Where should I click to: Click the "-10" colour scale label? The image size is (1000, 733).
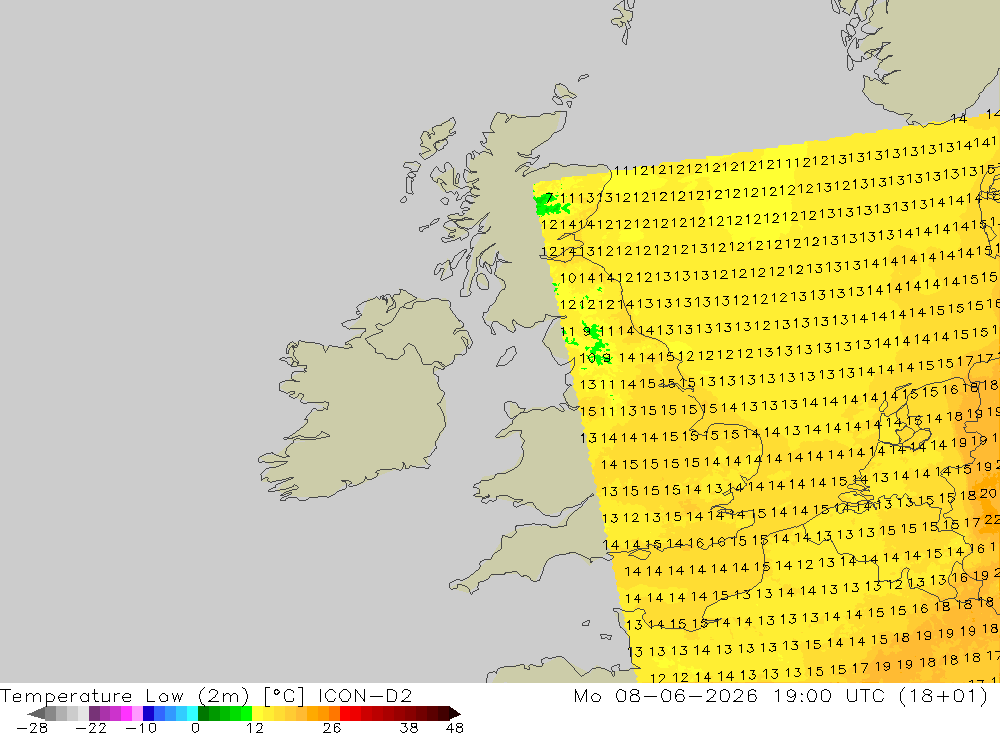click(140, 727)
